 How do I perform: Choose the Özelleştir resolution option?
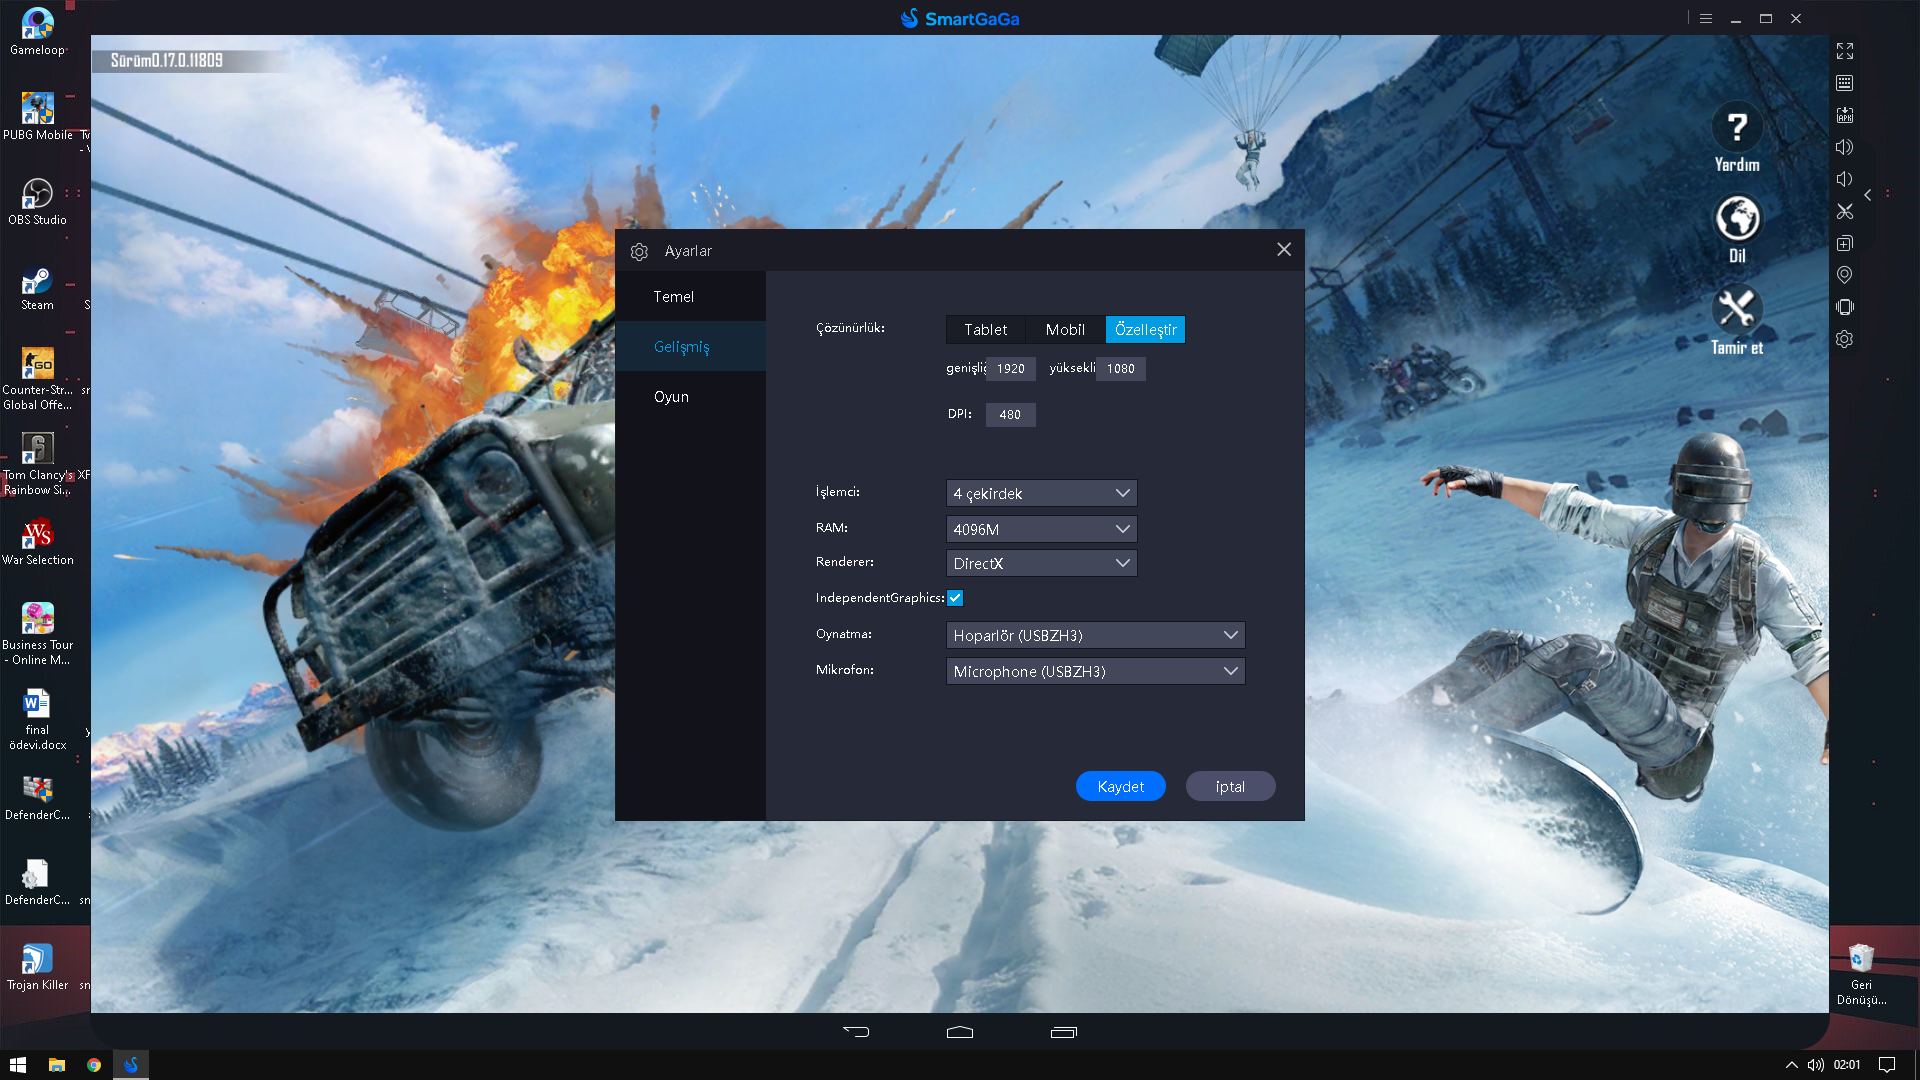coord(1145,329)
